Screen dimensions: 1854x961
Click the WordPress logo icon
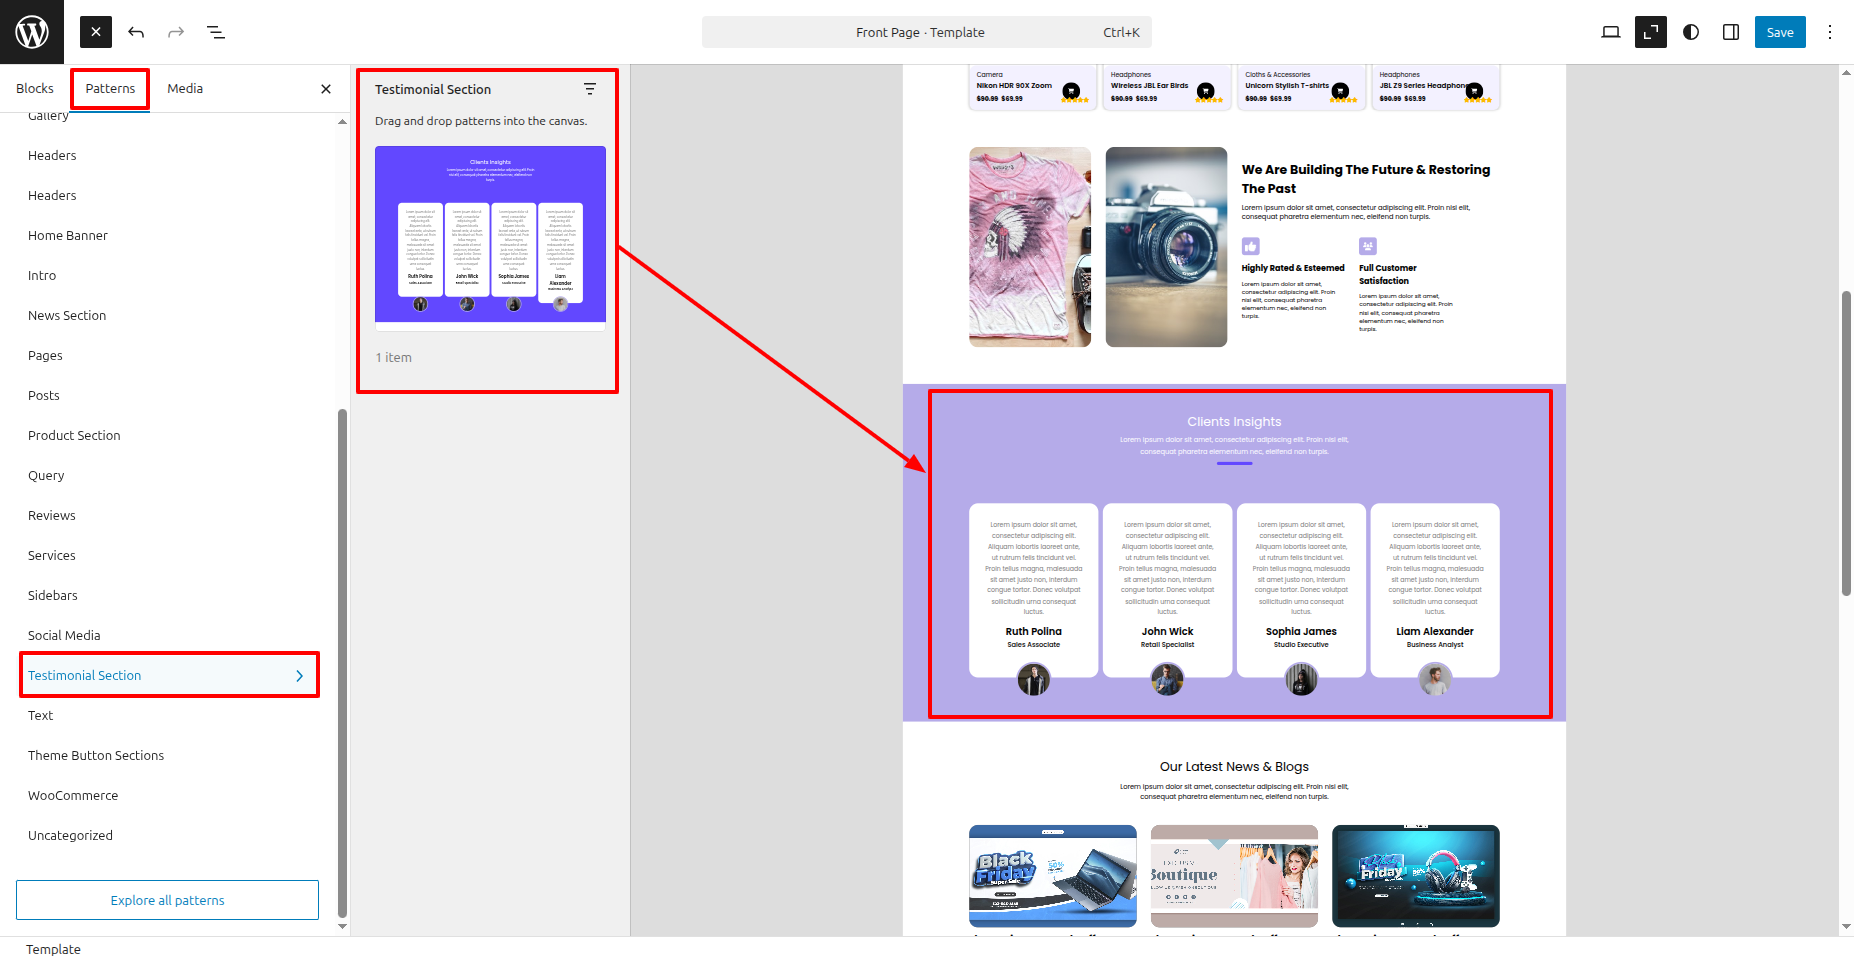coord(32,32)
